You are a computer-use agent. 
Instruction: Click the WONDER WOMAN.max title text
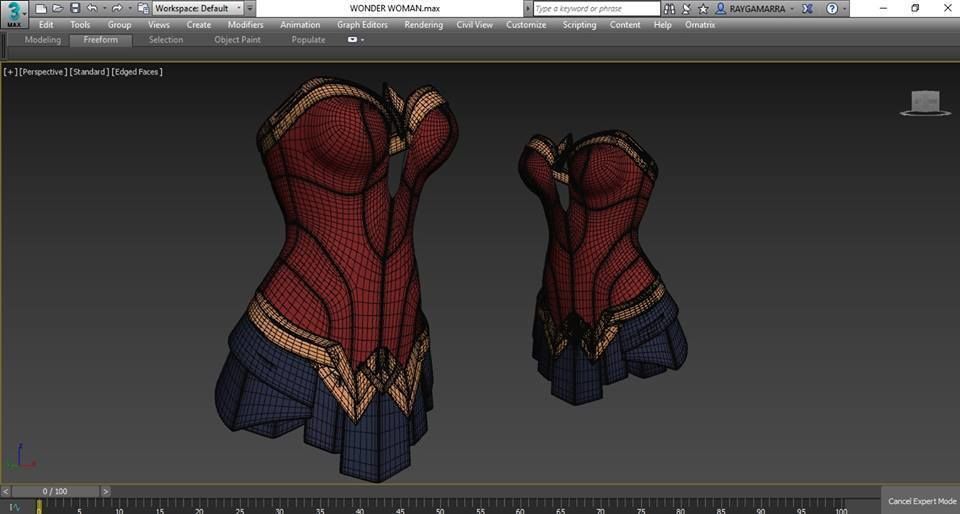(395, 9)
